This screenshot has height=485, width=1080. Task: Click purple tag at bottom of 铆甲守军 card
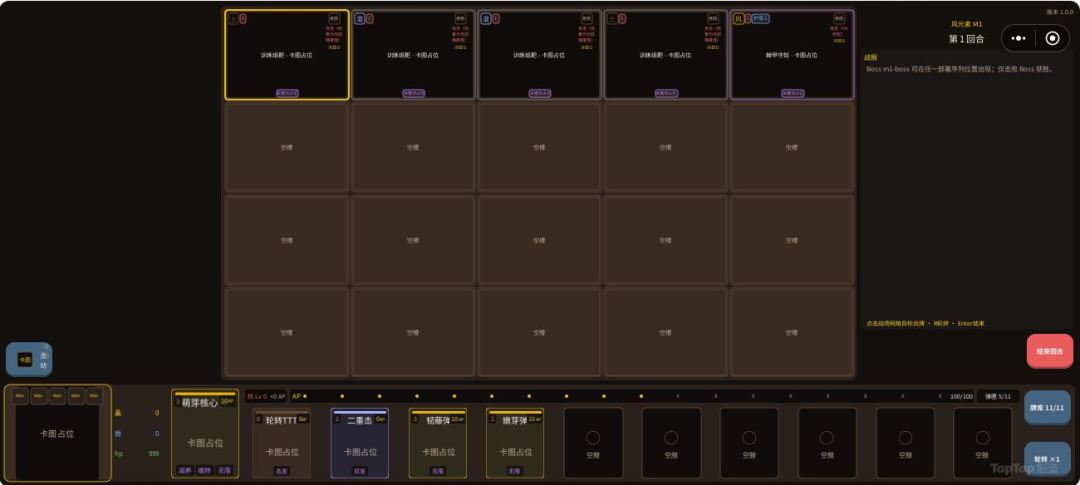pyautogui.click(x=792, y=93)
